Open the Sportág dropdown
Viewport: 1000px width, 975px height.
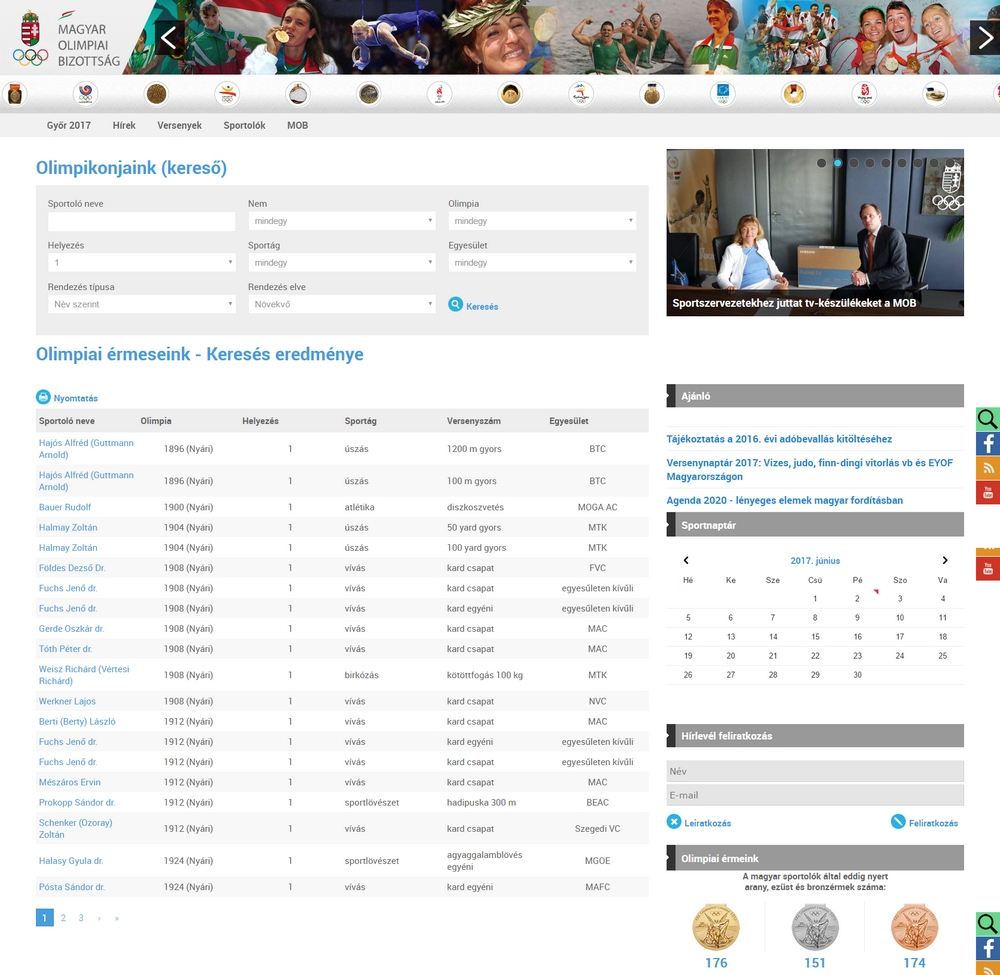[x=342, y=263]
